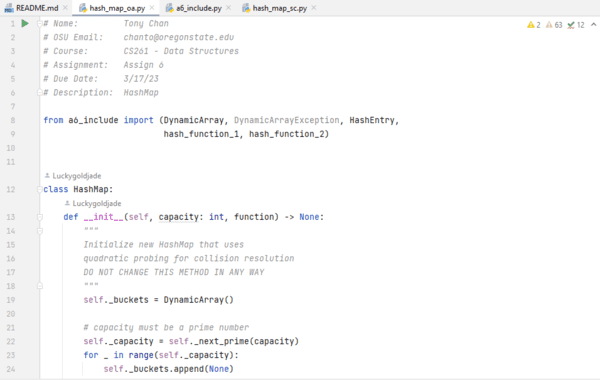The image size is (600, 380).
Task: Switch to the hash_map_sc.py tab
Action: (x=280, y=8)
